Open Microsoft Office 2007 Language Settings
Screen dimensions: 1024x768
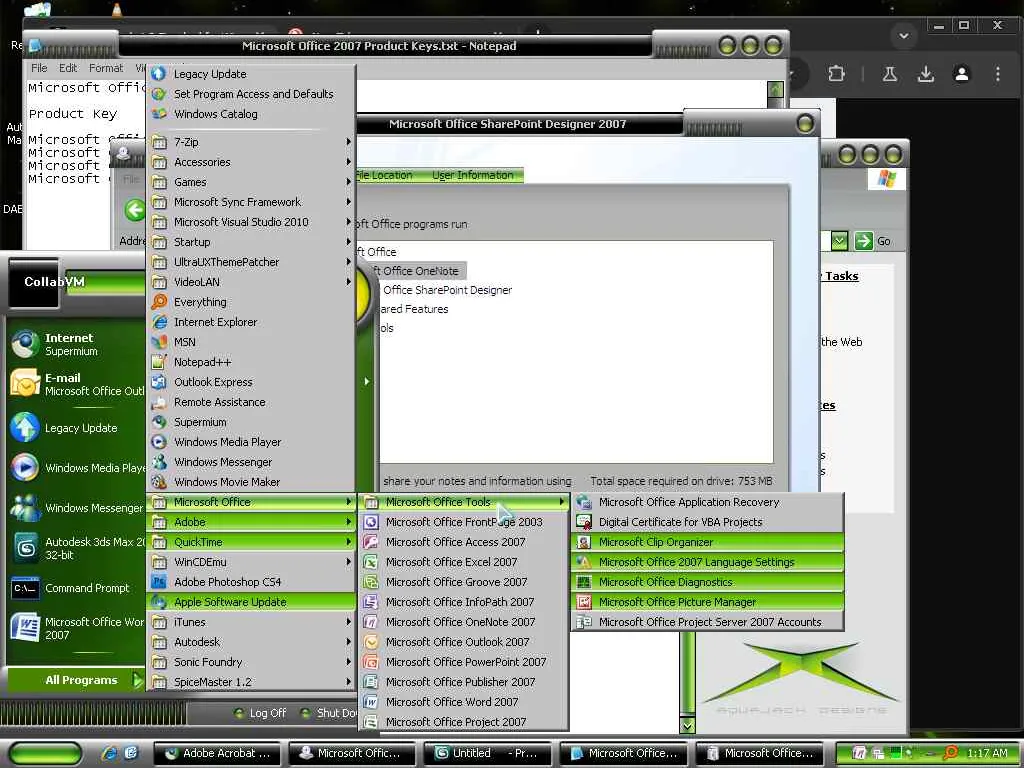[x=708, y=562]
